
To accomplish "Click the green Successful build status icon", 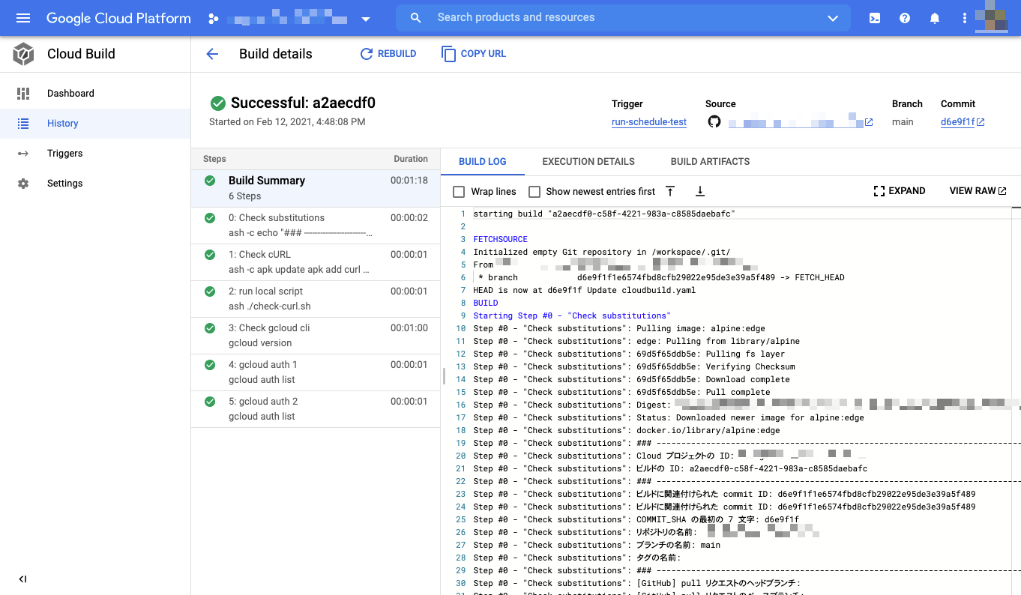I will (x=218, y=103).
